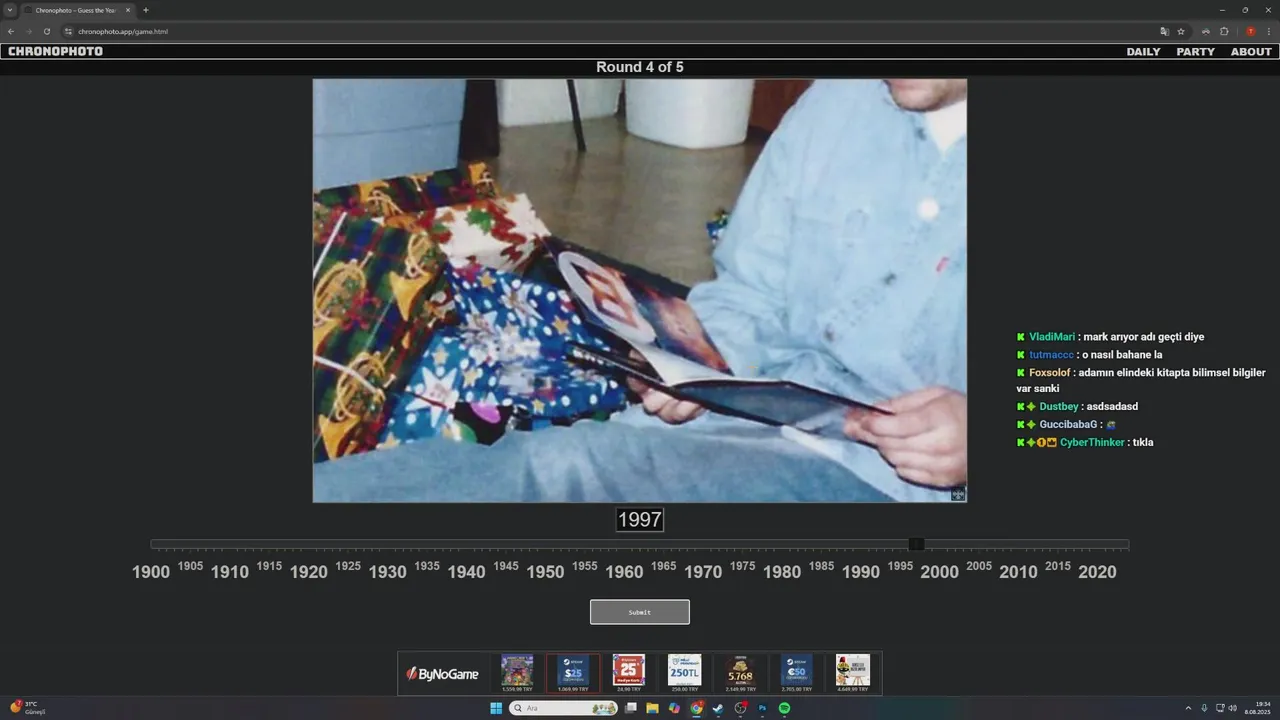
Task: Open the 5.768 gold ad item
Action: point(740,673)
